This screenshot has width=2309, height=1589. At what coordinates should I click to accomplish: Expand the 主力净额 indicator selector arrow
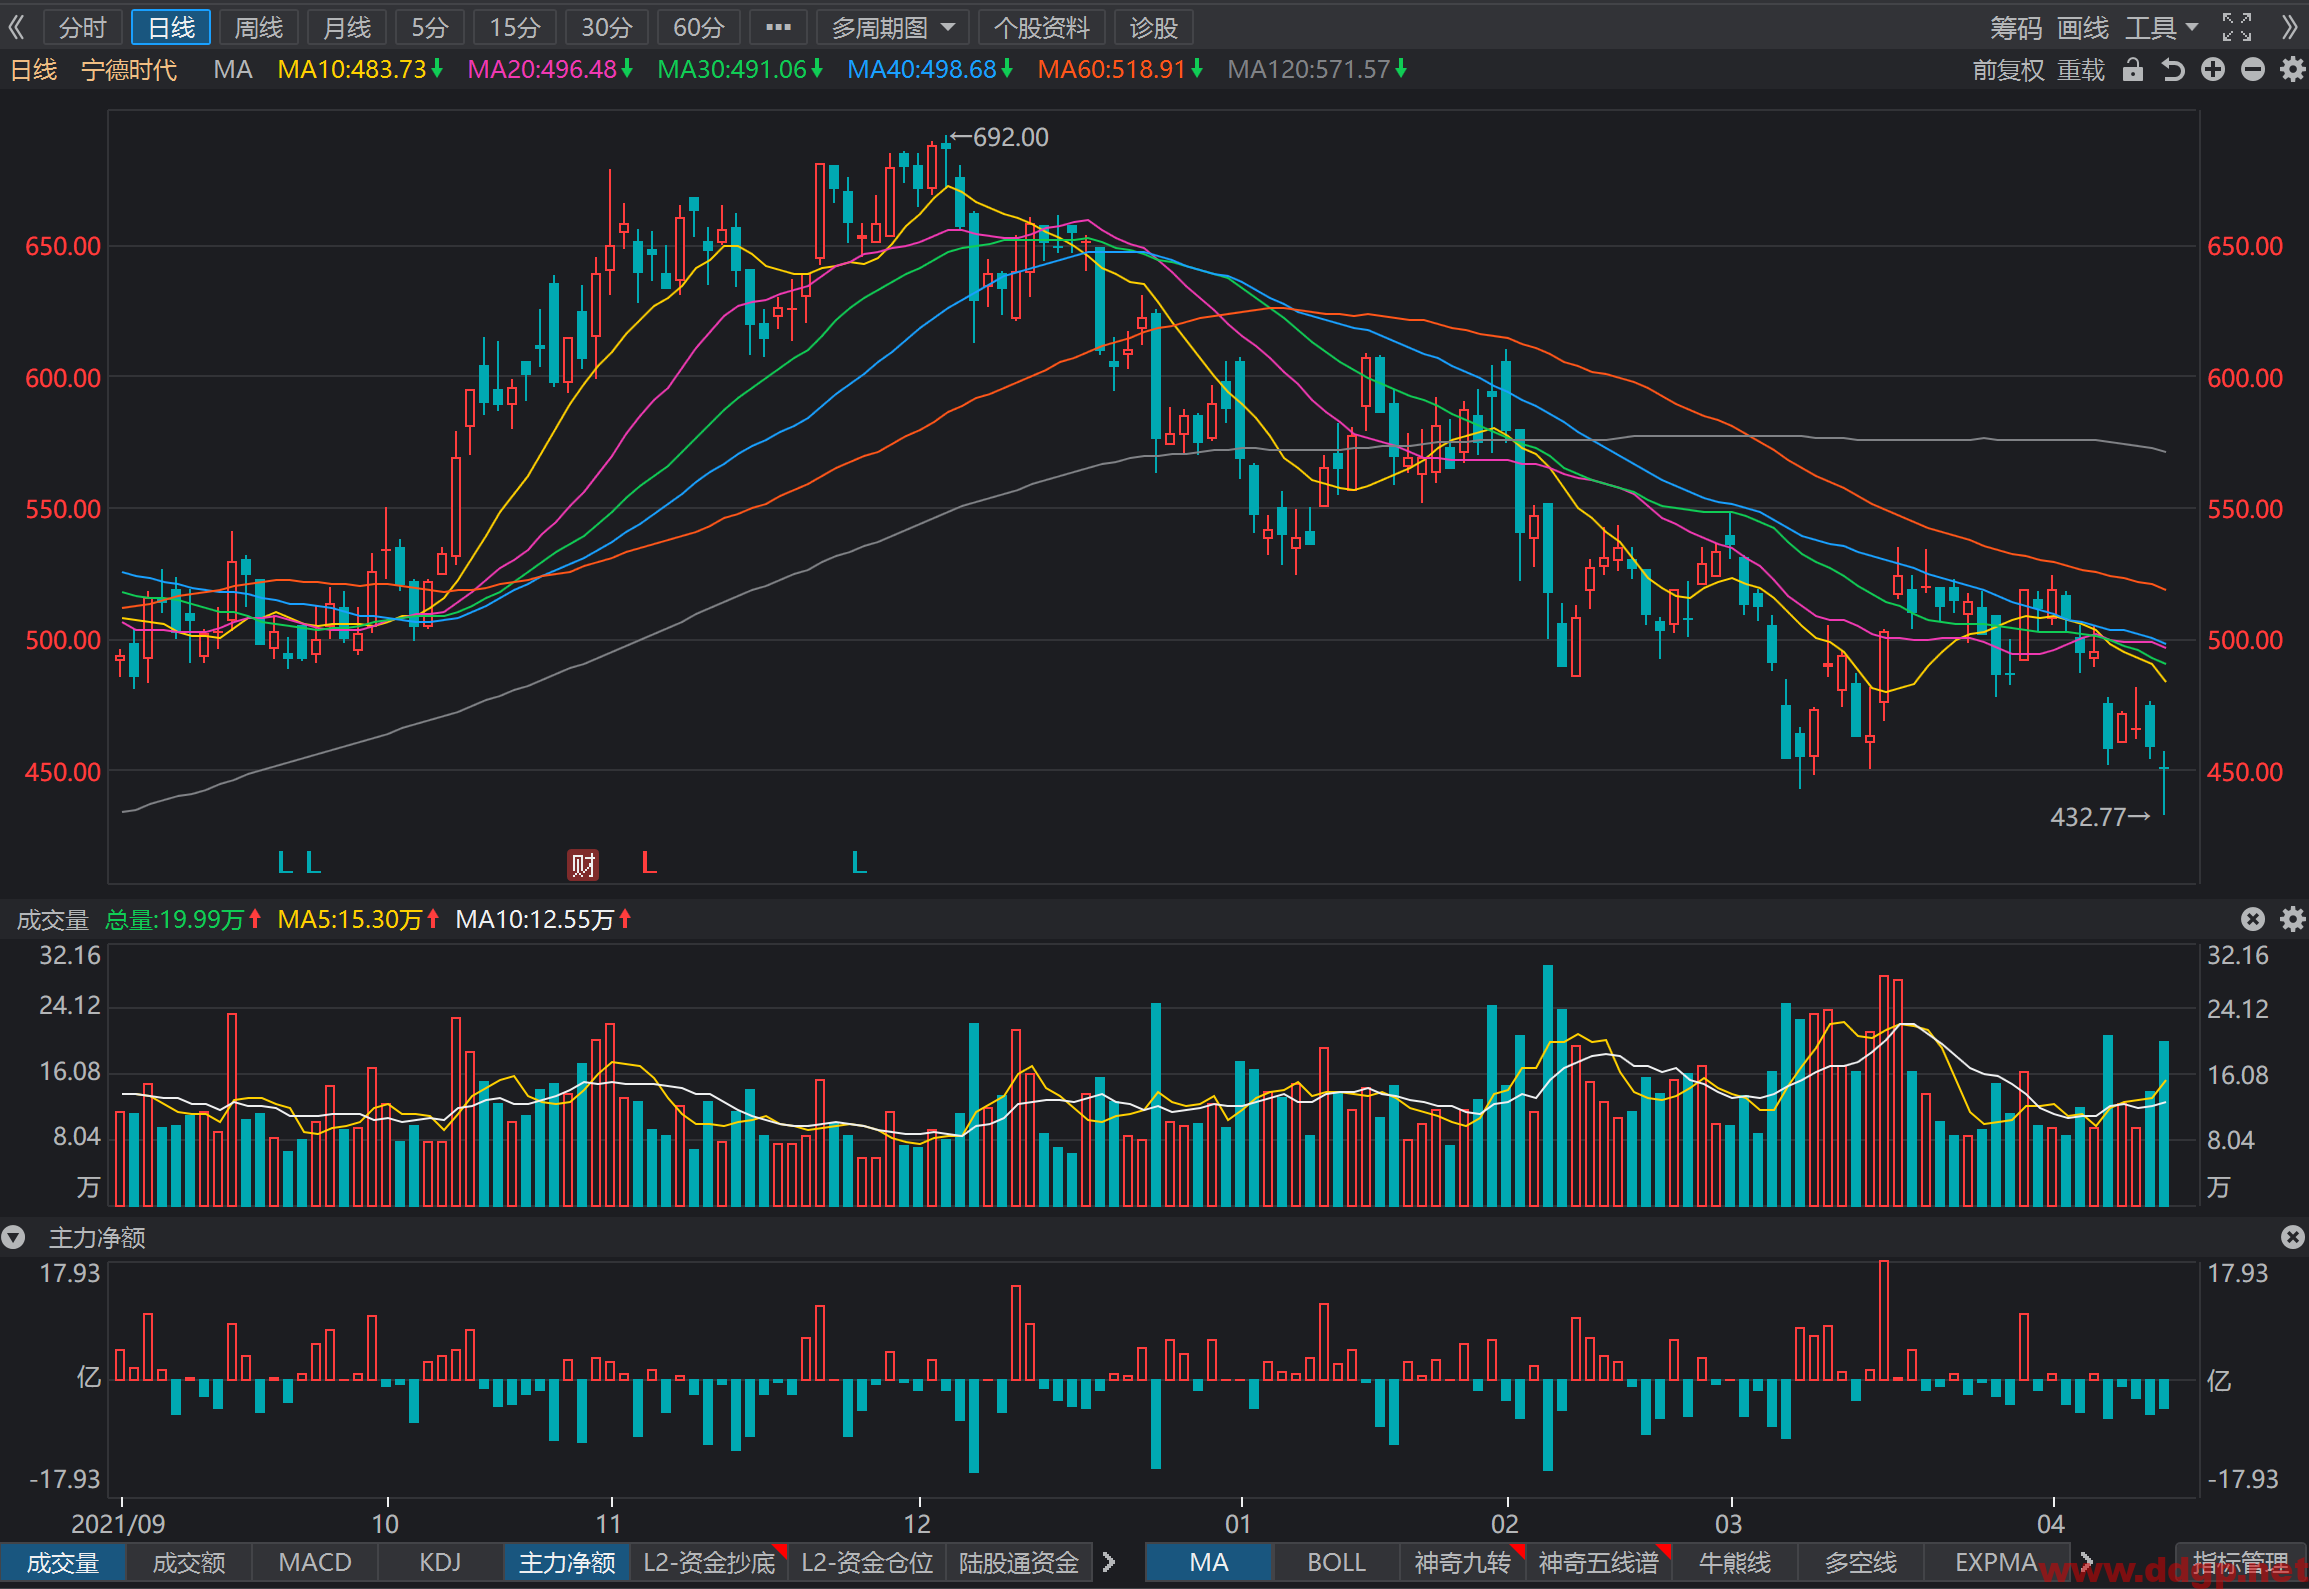(x=13, y=1238)
